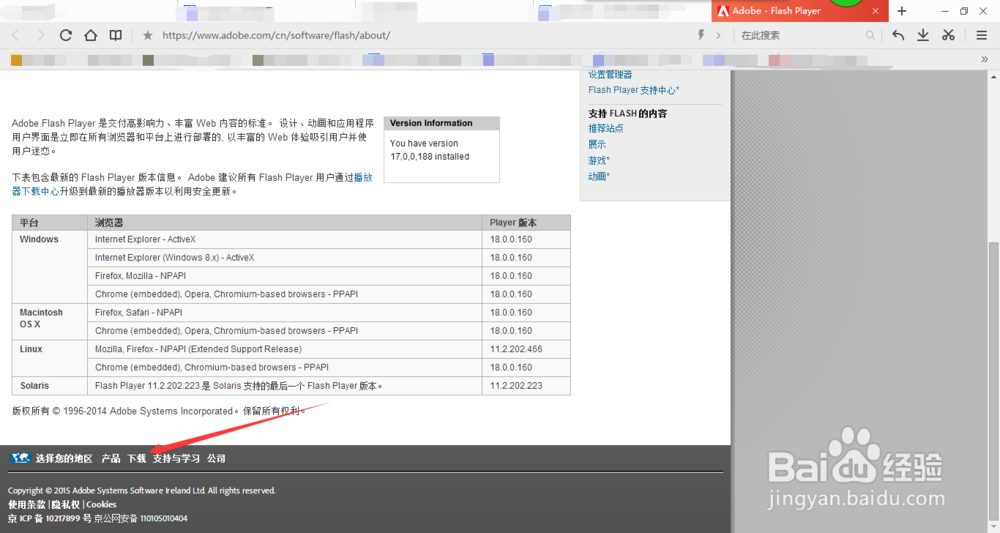Image resolution: width=1000 pixels, height=533 pixels.
Task: Open the 产品 footer menu
Action: (x=110, y=458)
